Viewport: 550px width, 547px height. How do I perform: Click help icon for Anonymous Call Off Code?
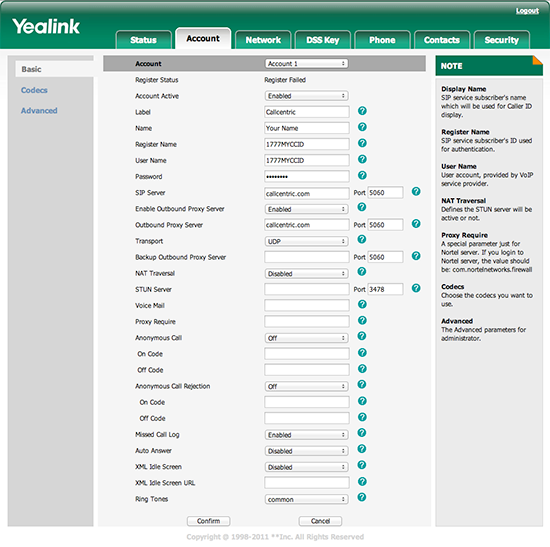point(362,369)
